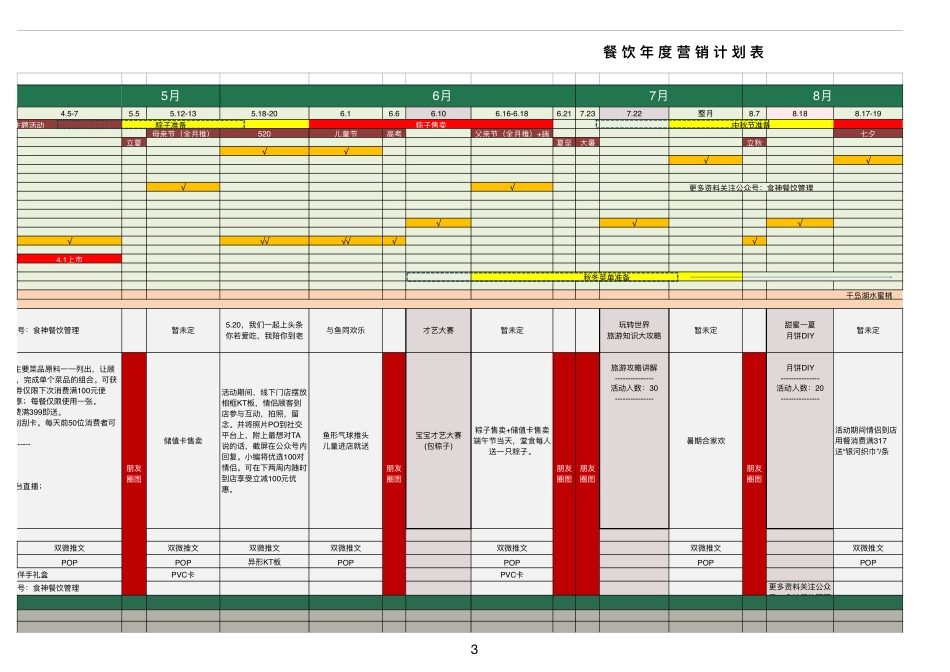Image resolution: width=950 pixels, height=672 pixels.
Task: Click the 宝宝才艺大赛 (包粽子) cell
Action: point(438,441)
